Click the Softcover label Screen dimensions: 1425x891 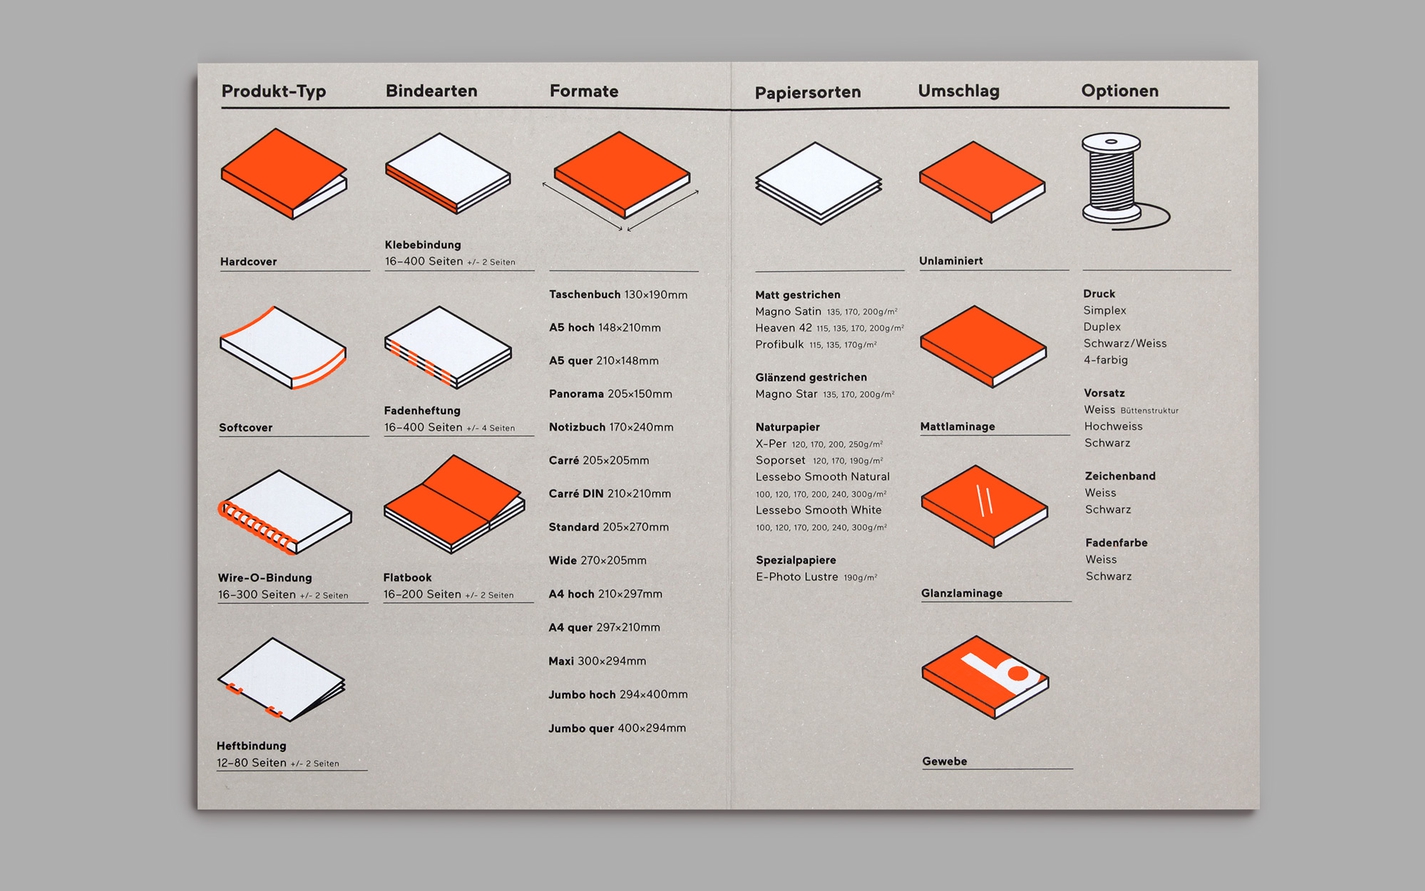coord(246,428)
